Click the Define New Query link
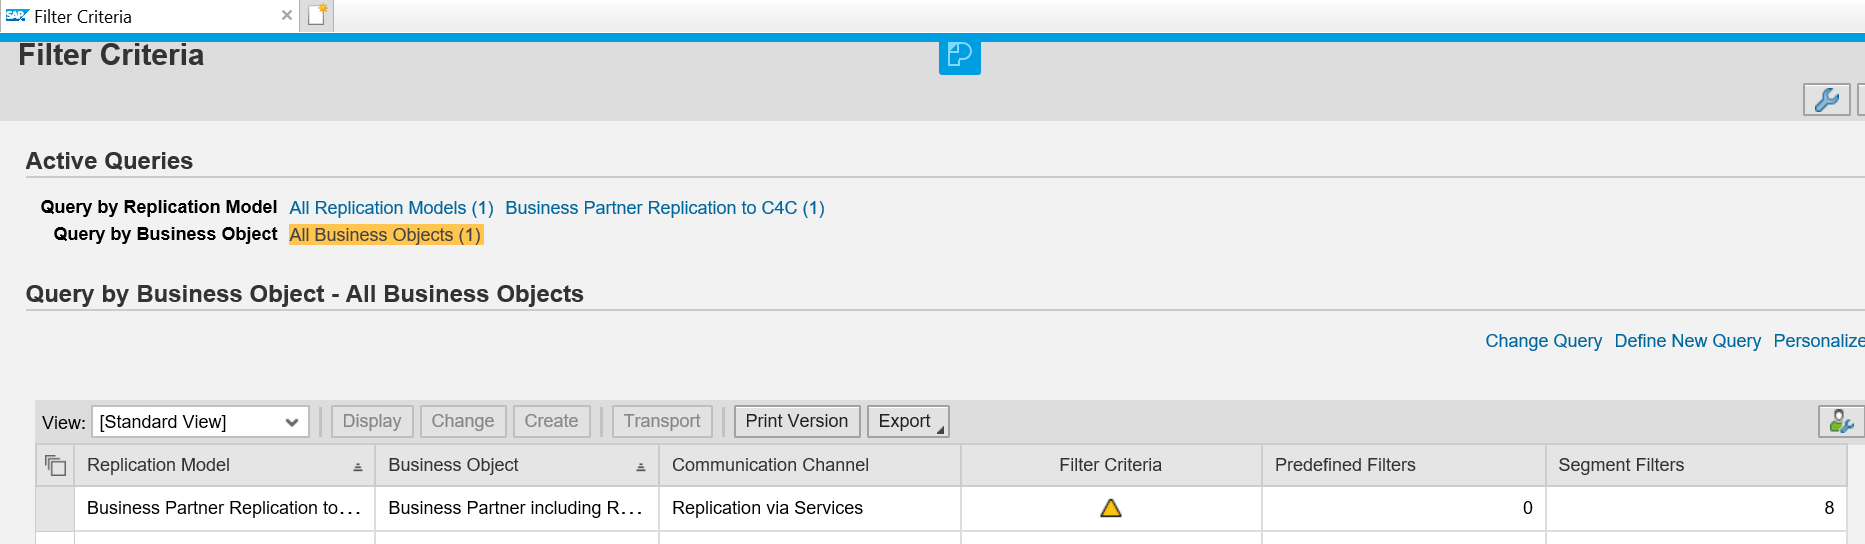 coord(1687,341)
